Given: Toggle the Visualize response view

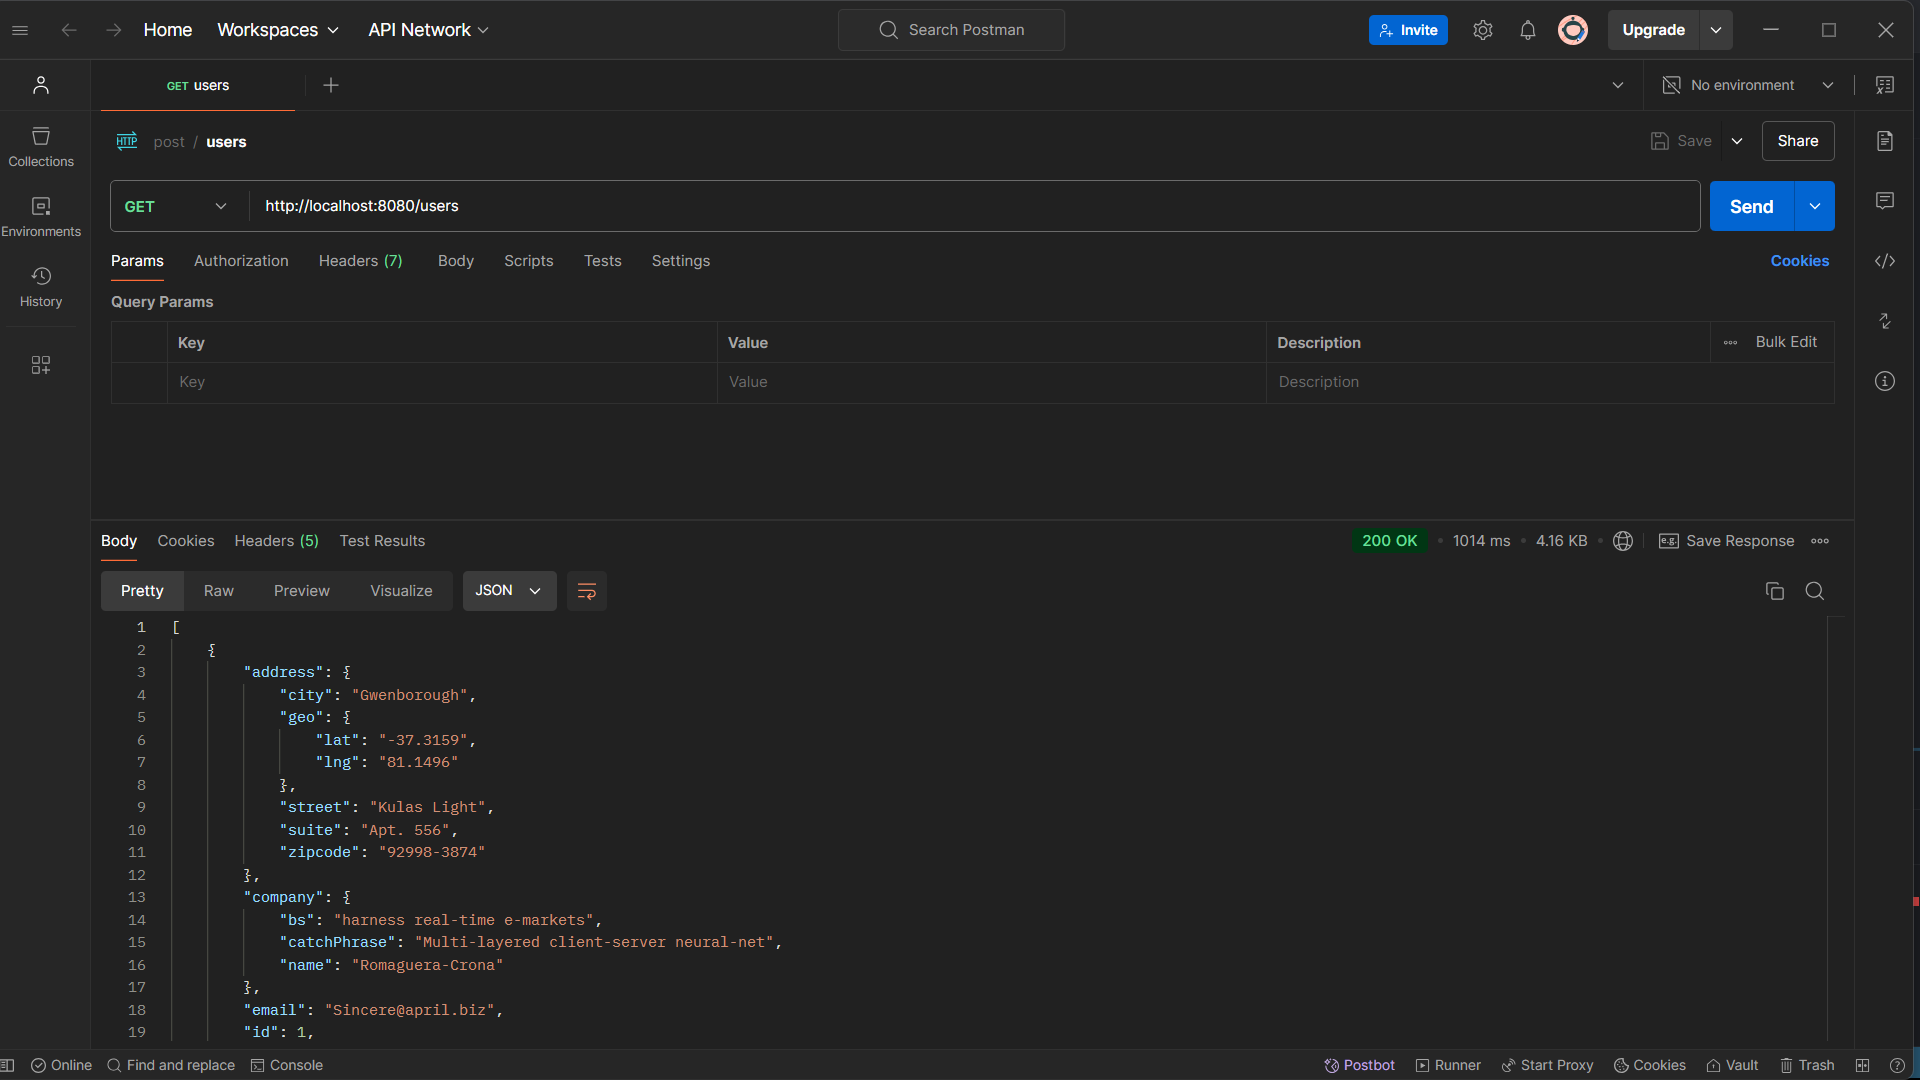Looking at the screenshot, I should 401,591.
